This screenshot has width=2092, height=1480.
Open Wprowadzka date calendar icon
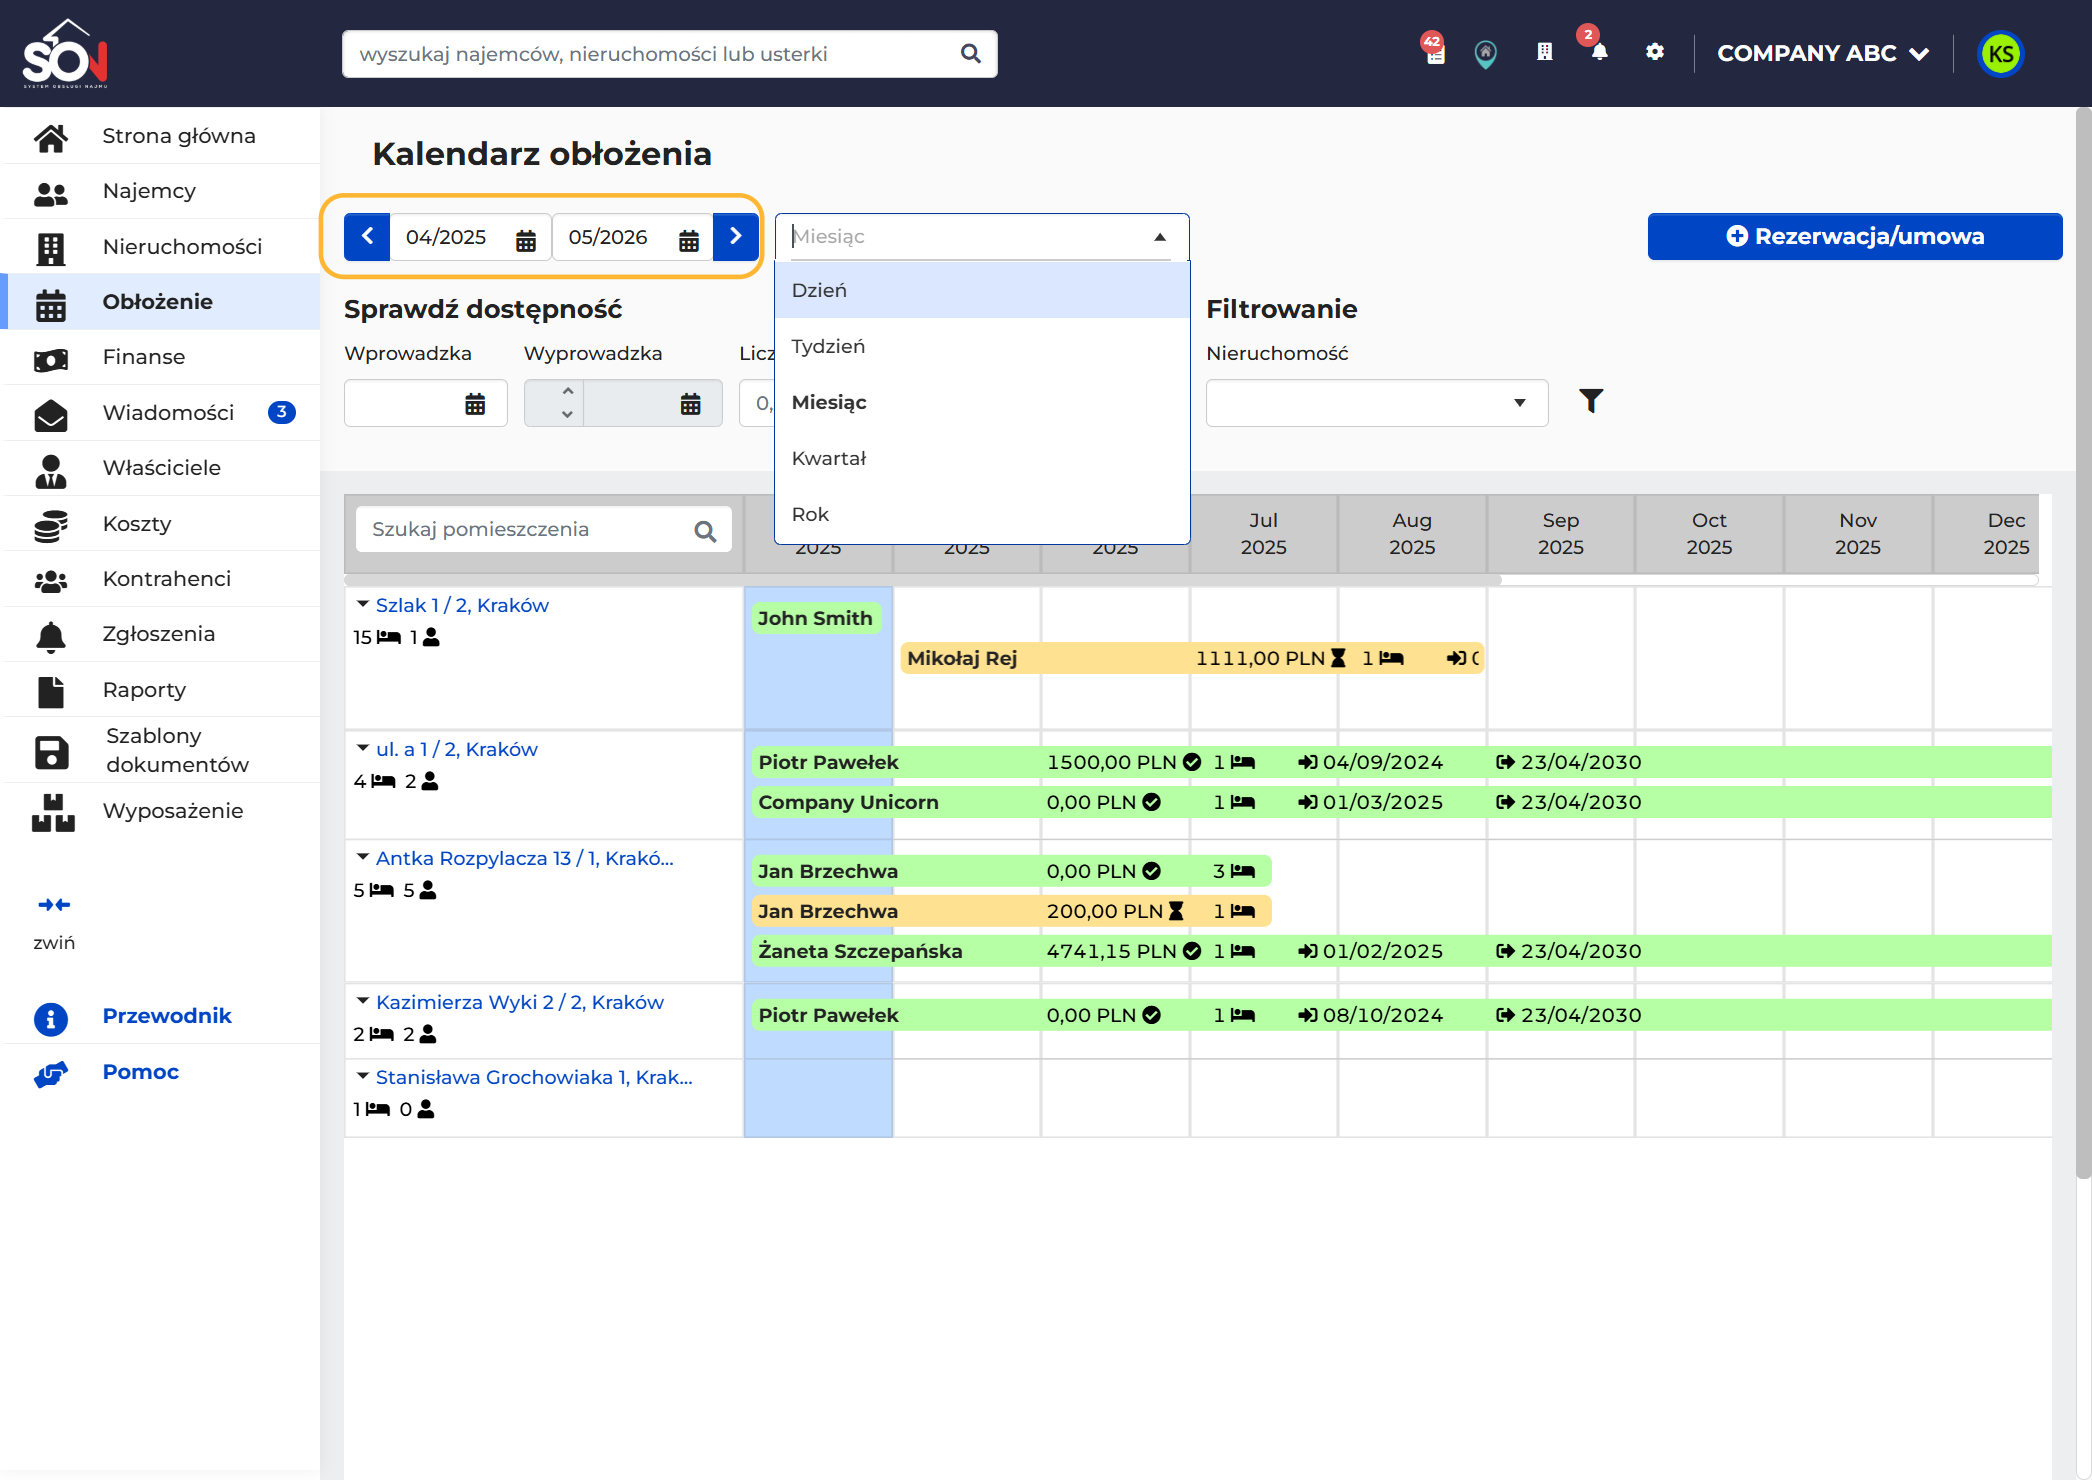475,404
